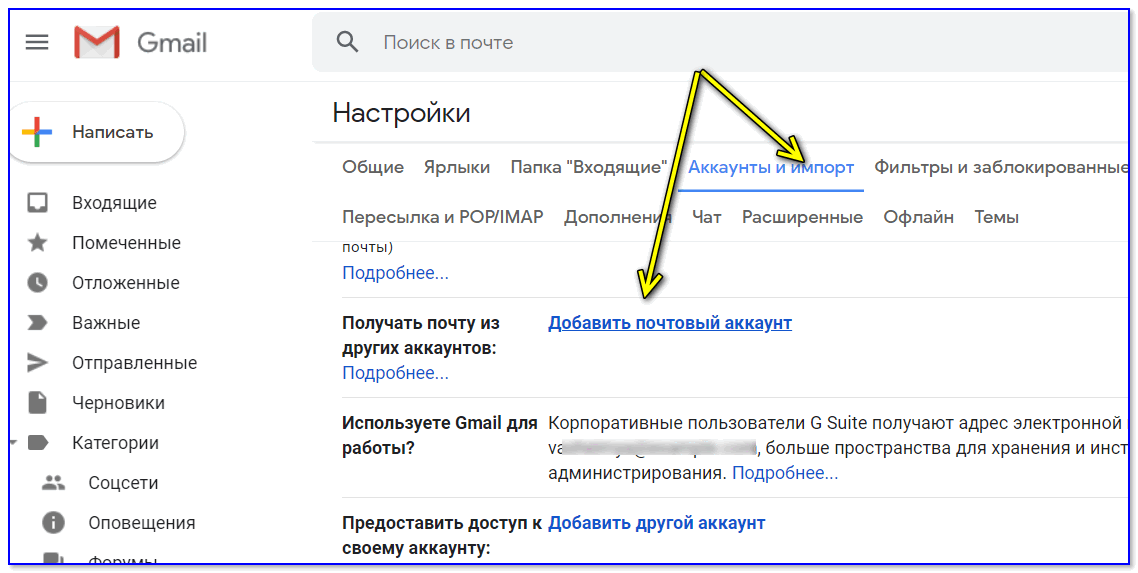Switch to the Дополнения tab
The height and width of the screenshot is (573, 1138).
(x=618, y=217)
